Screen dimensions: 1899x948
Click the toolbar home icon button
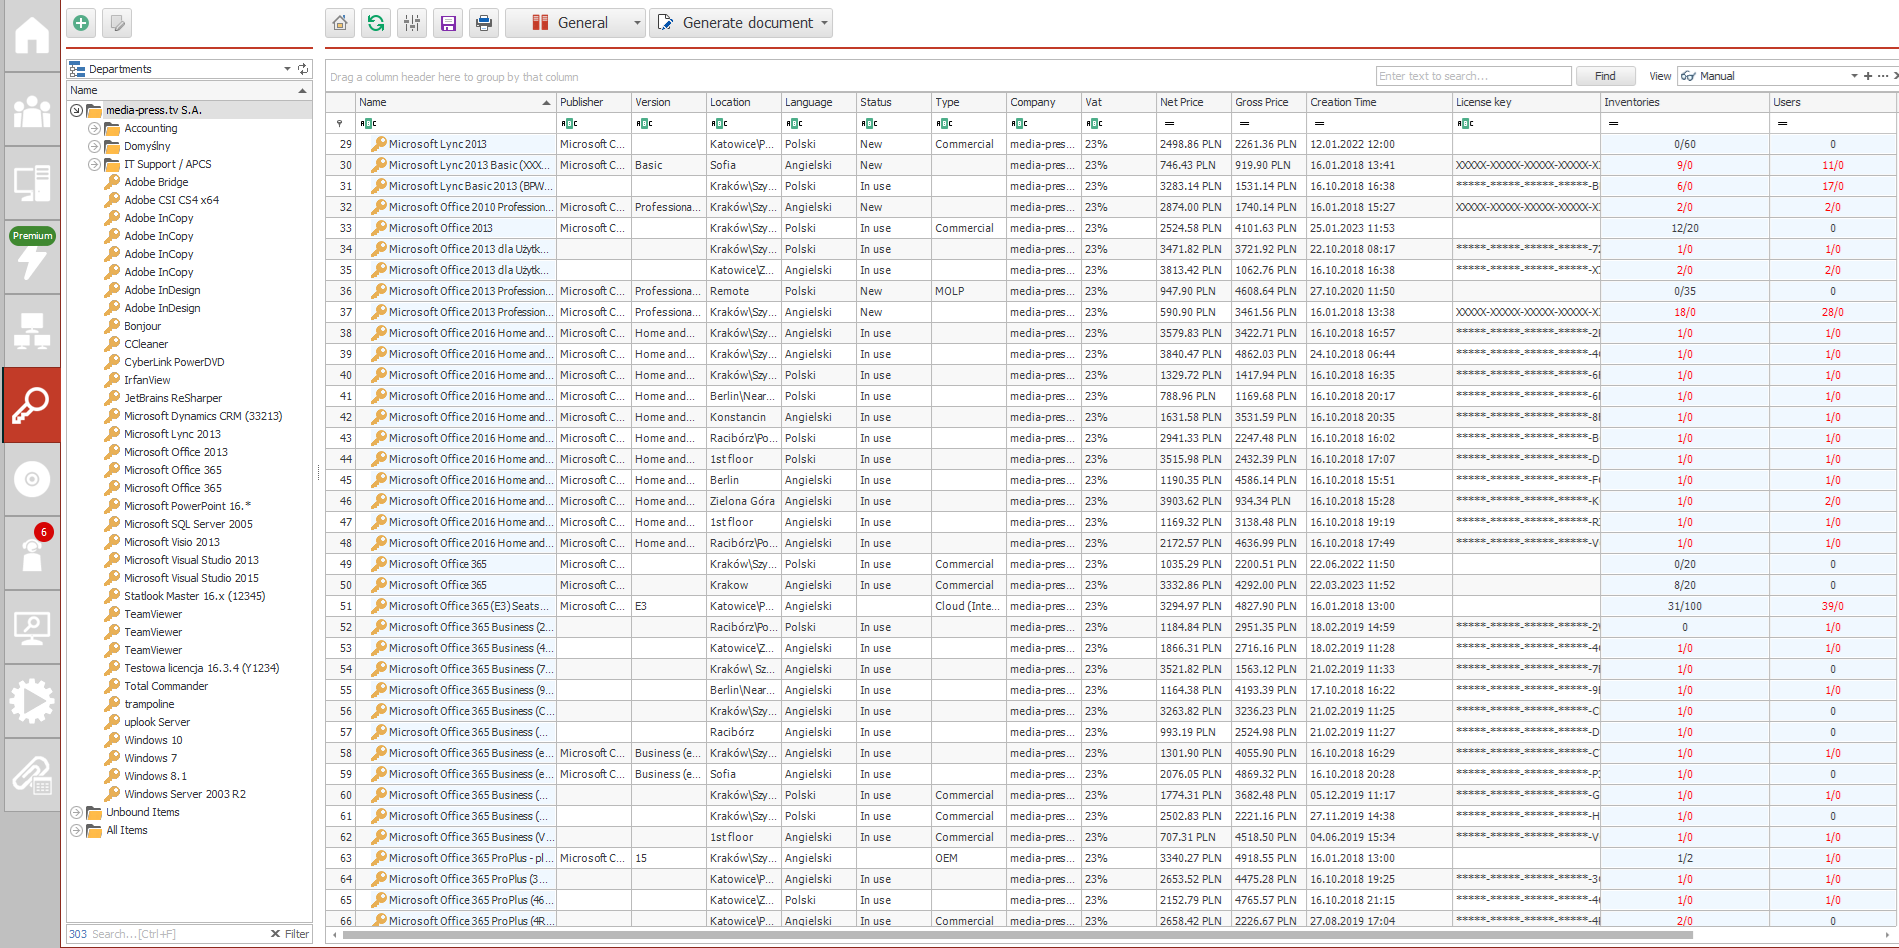point(340,23)
